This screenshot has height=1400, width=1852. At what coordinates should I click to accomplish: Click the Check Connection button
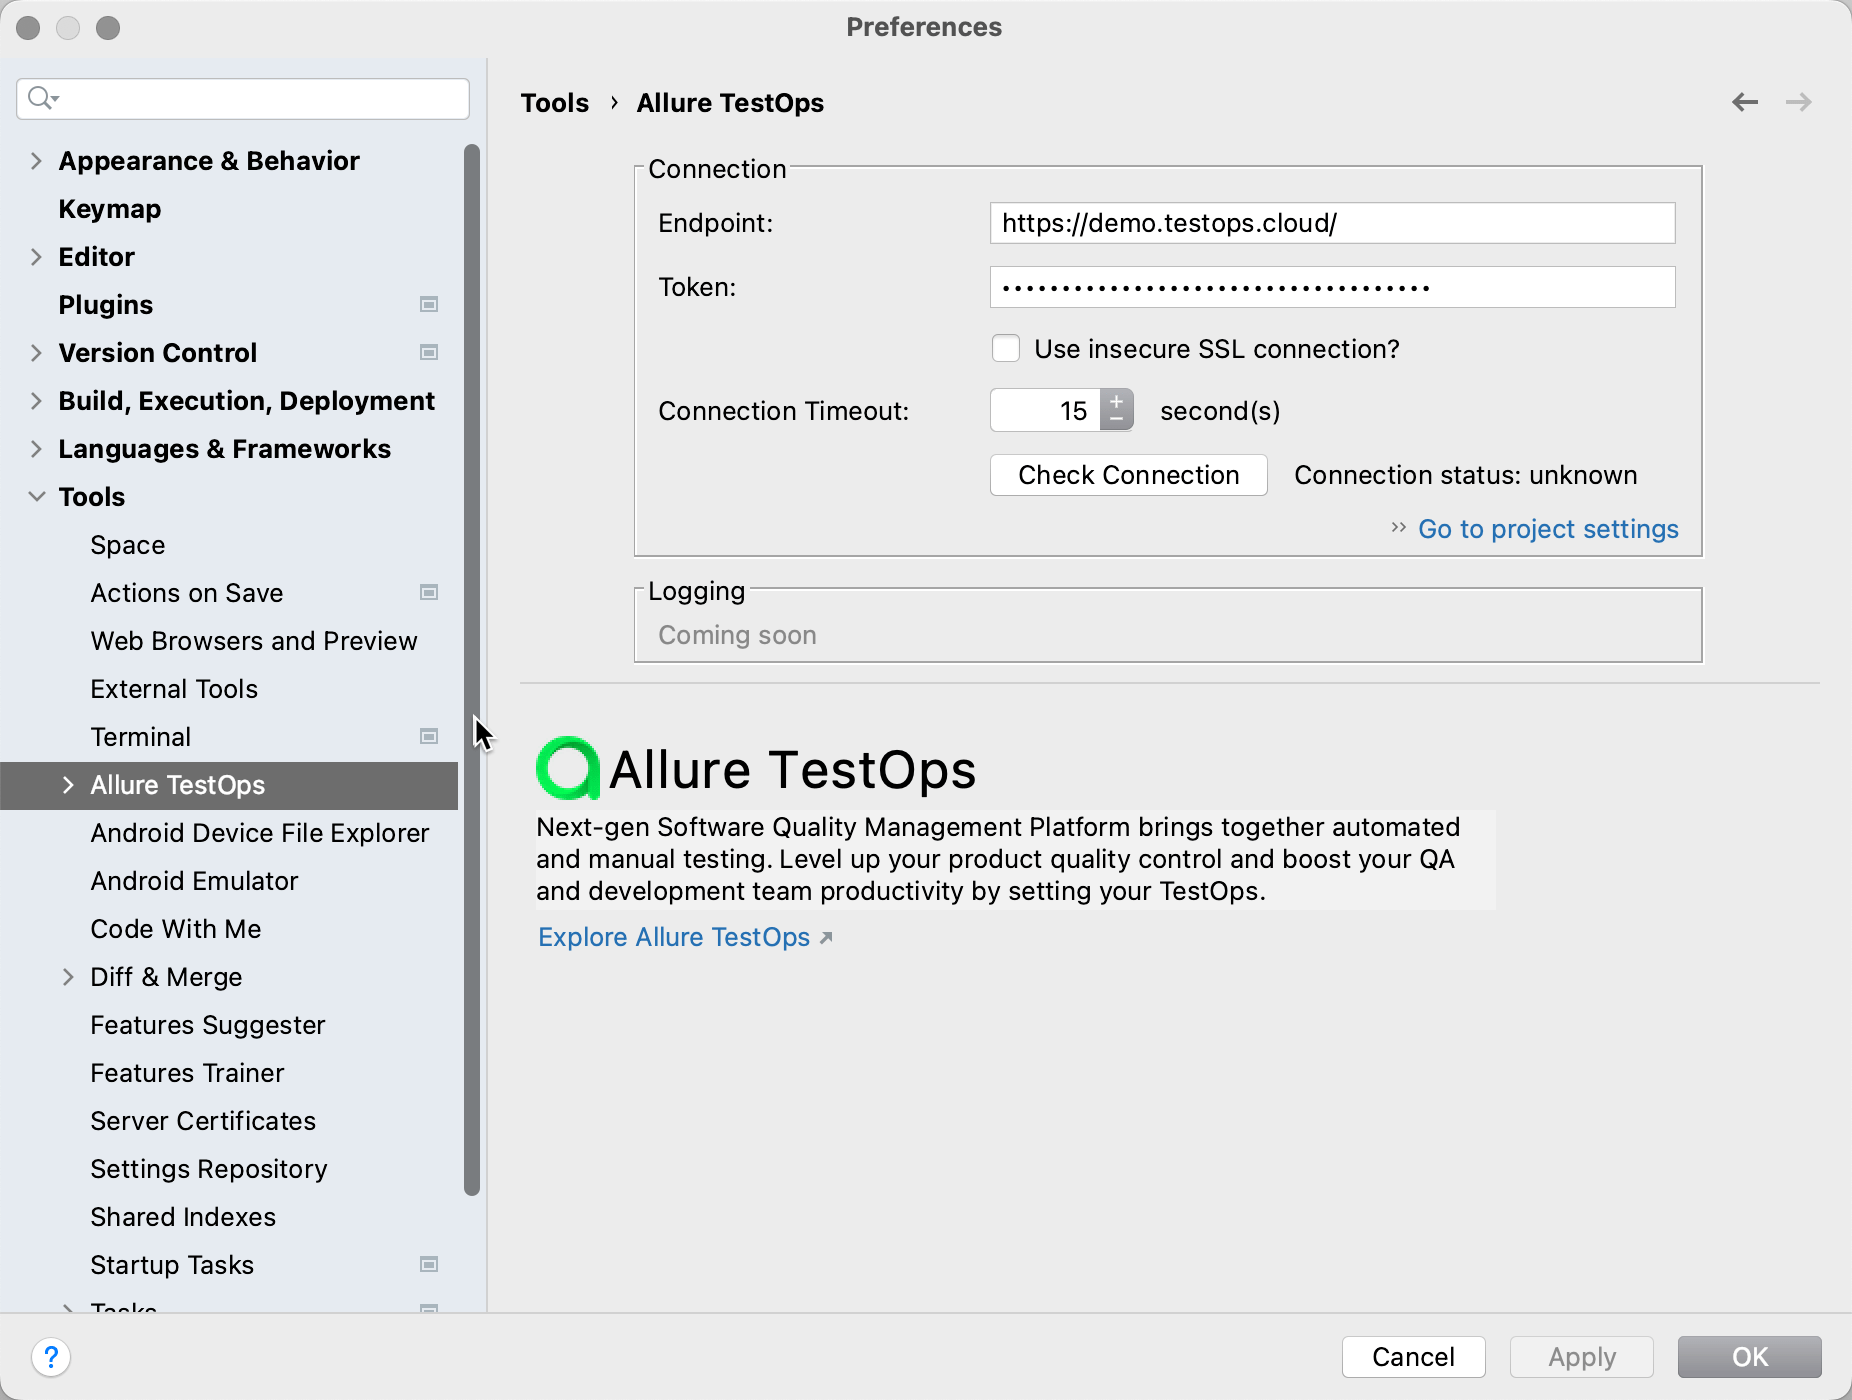click(x=1129, y=475)
